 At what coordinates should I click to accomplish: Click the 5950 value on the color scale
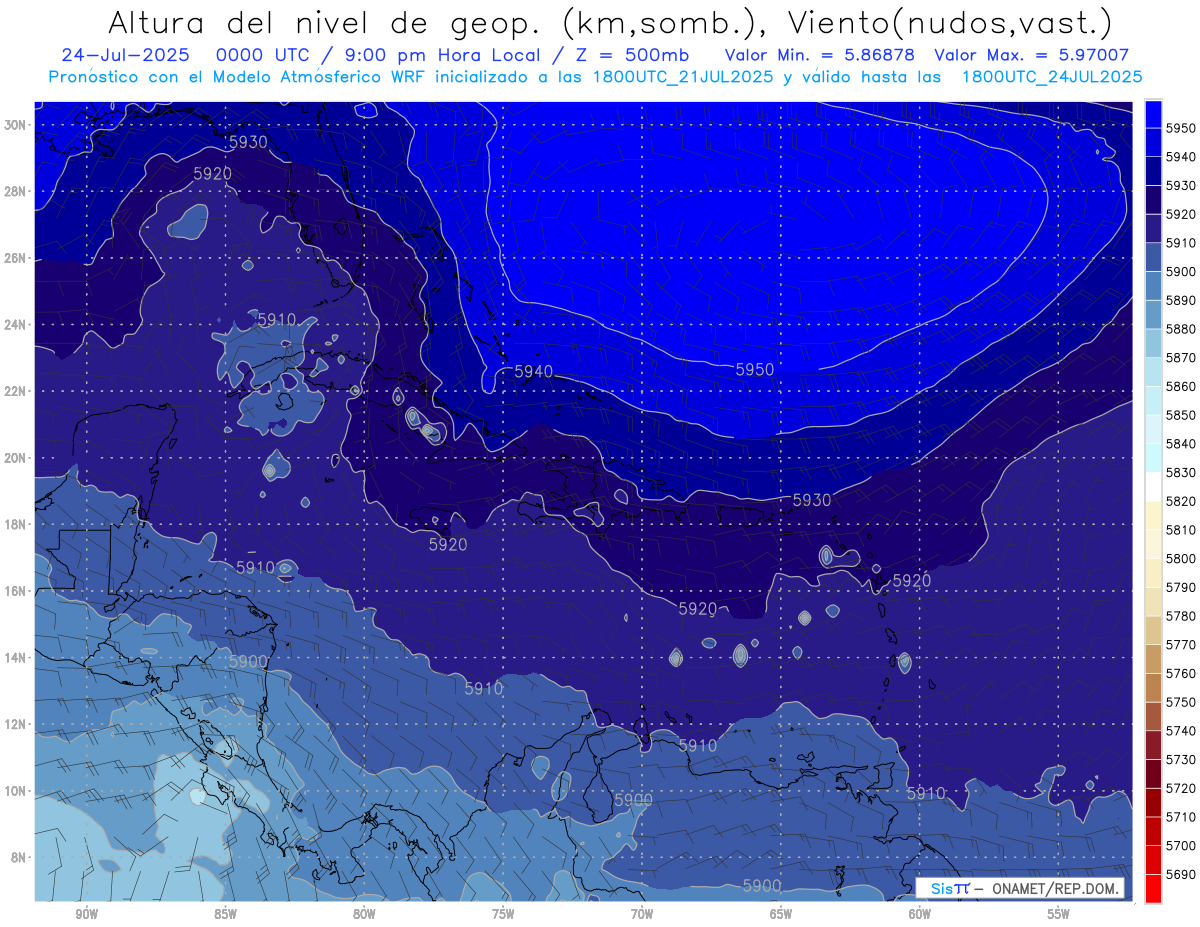[1181, 128]
